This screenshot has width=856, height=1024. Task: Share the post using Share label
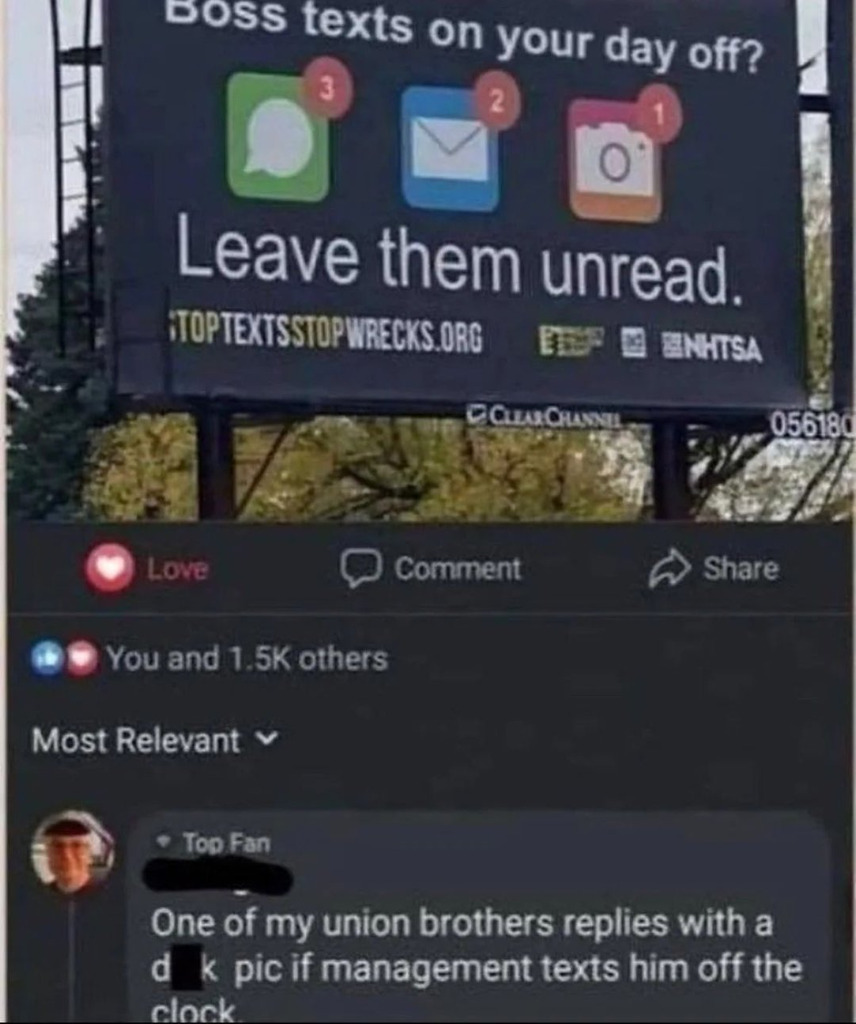741,568
